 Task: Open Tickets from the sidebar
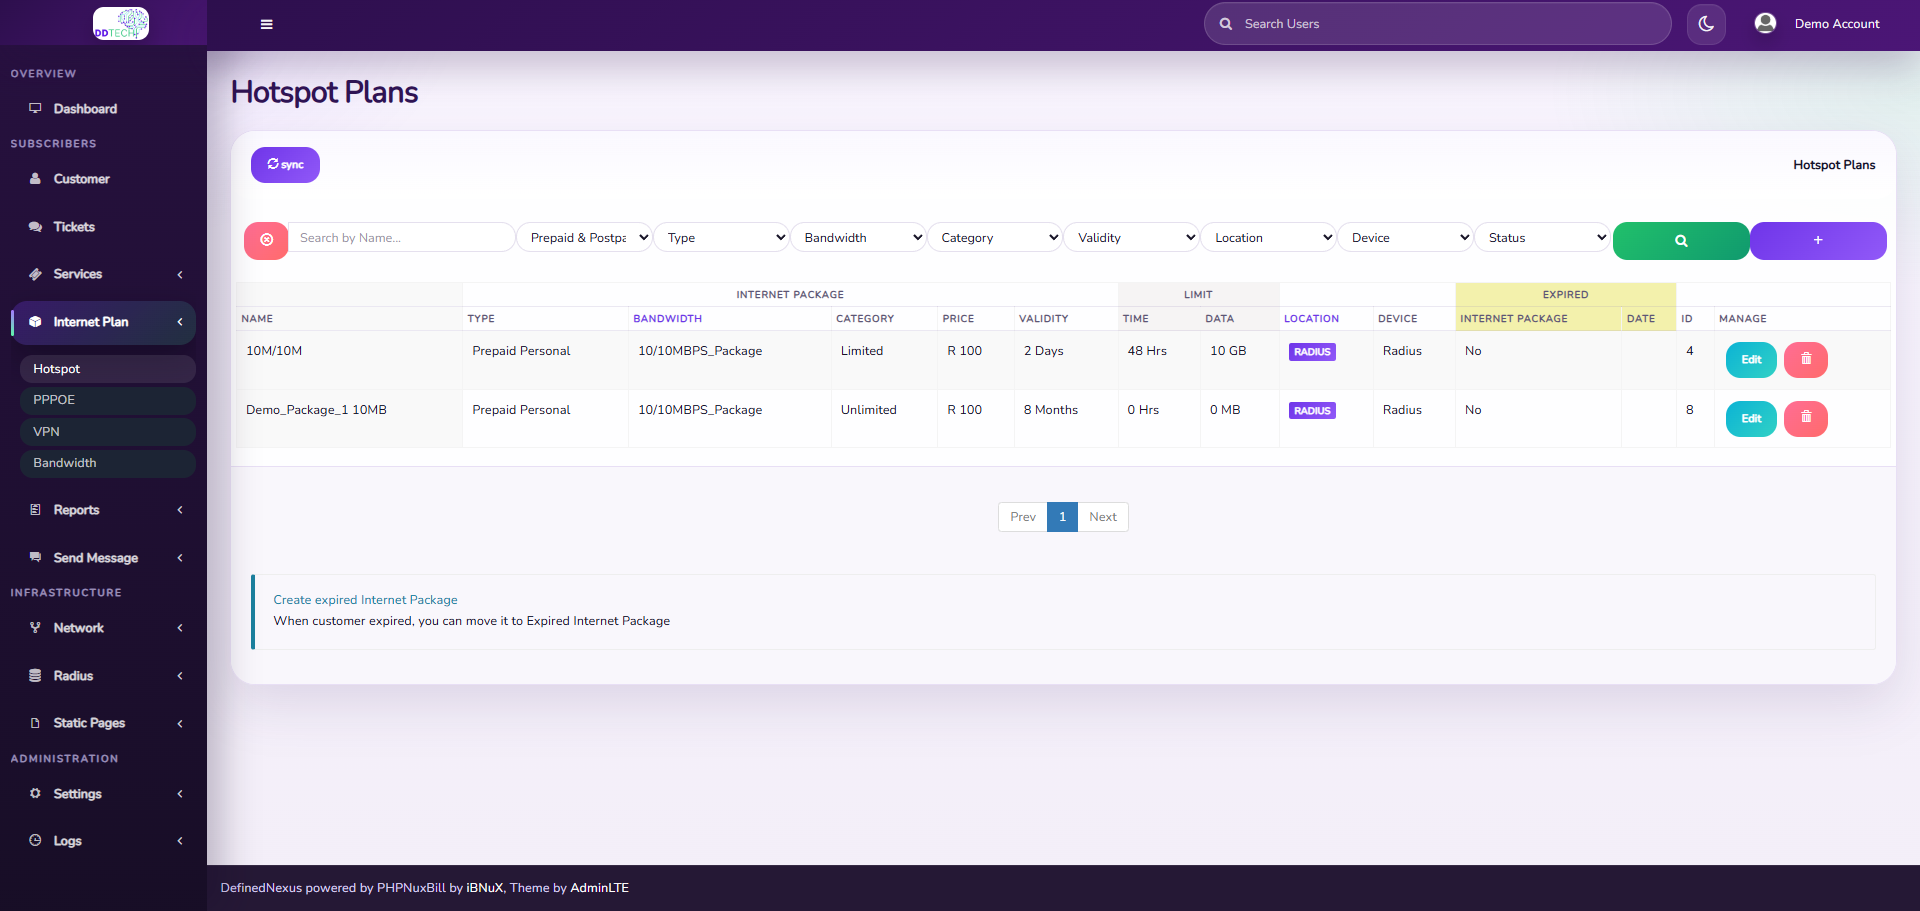click(x=71, y=227)
